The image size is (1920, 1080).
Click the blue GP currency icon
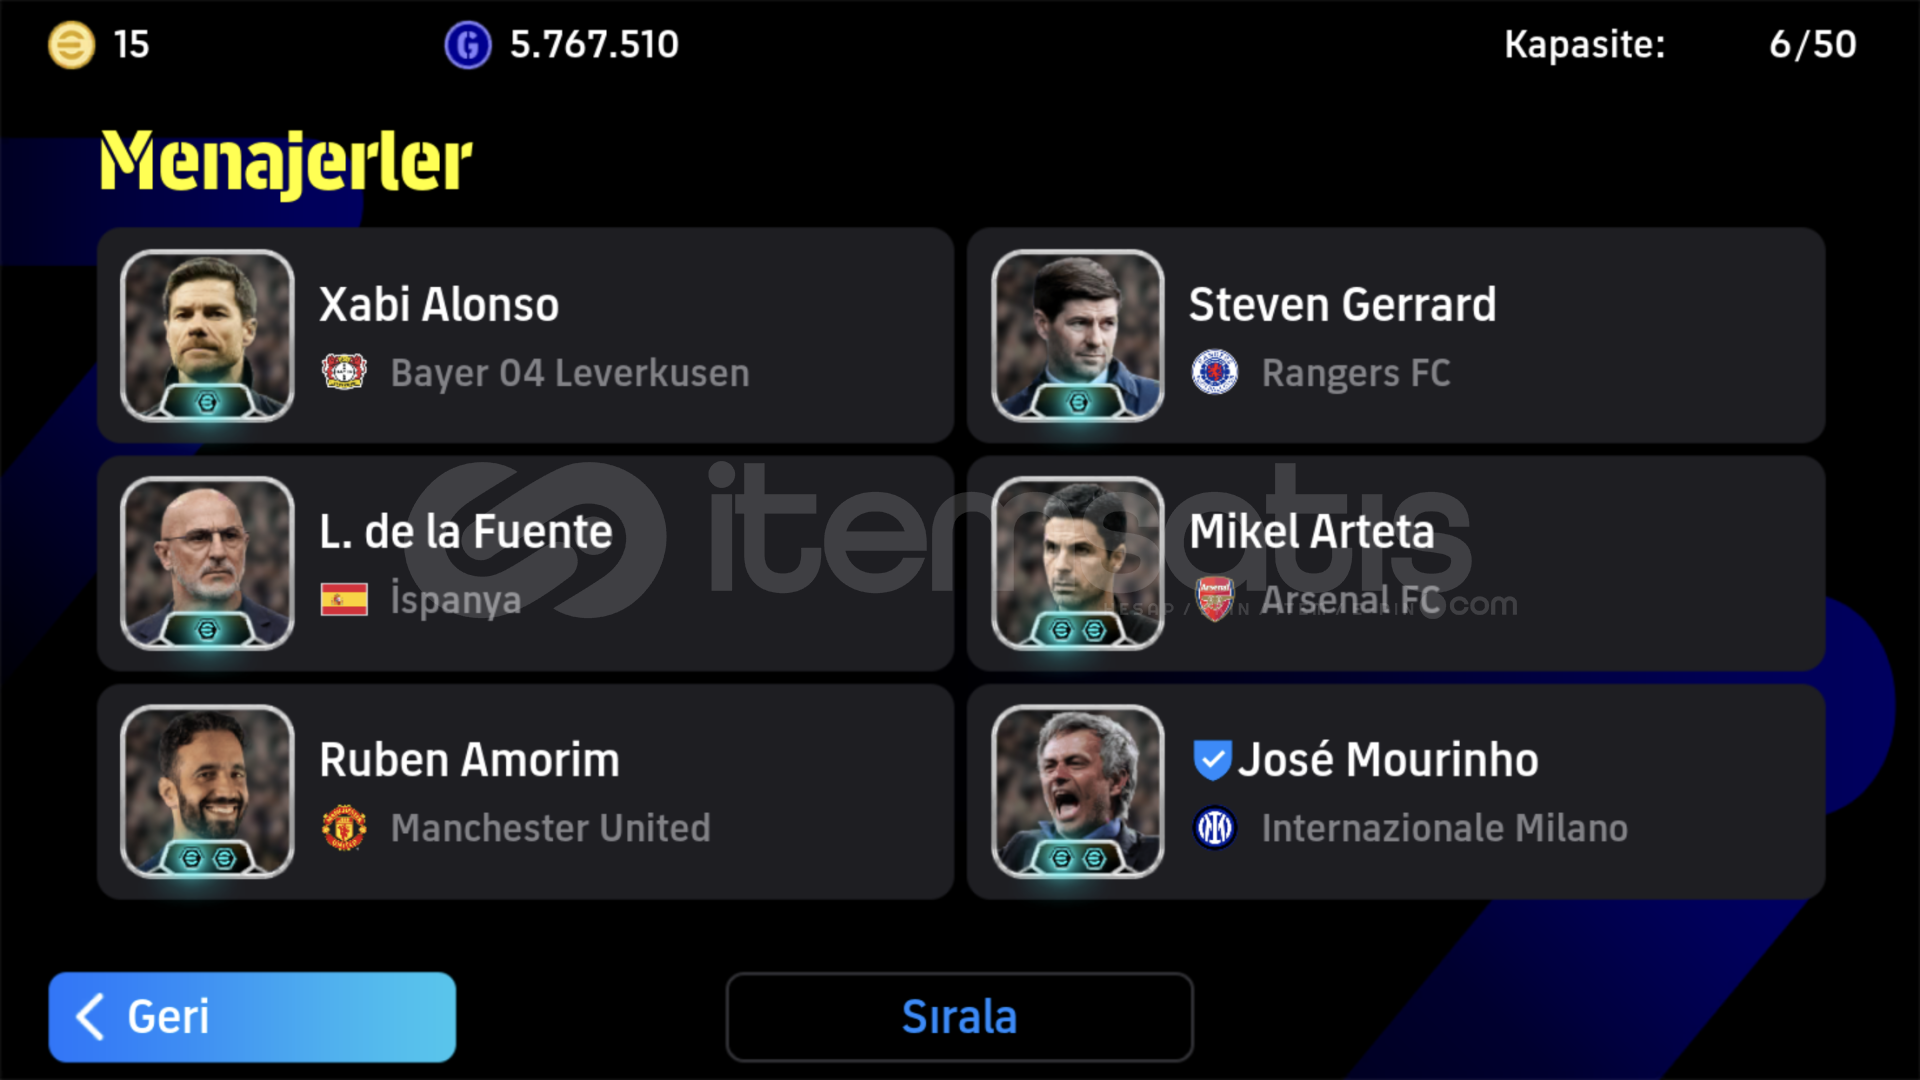[x=467, y=45]
